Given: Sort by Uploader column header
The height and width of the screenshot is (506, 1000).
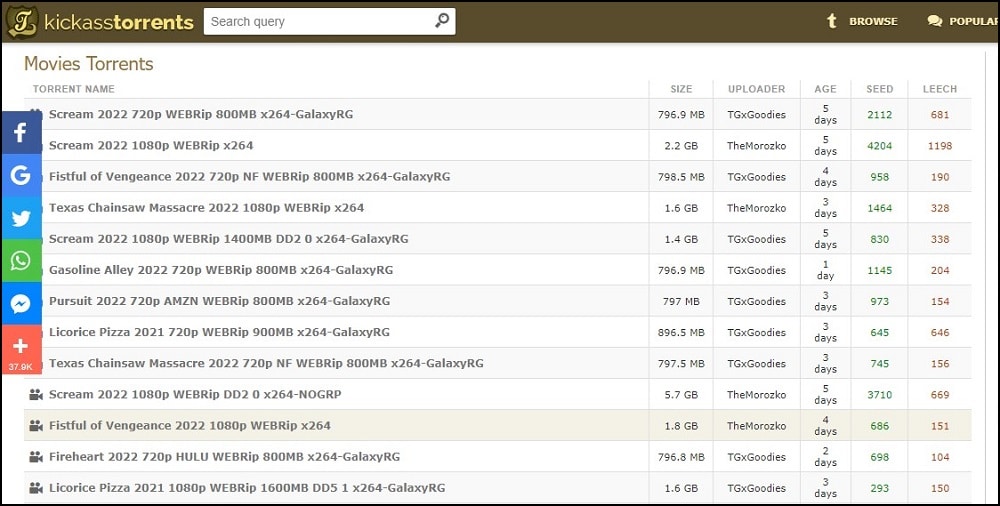Looking at the screenshot, I should pyautogui.click(x=756, y=89).
